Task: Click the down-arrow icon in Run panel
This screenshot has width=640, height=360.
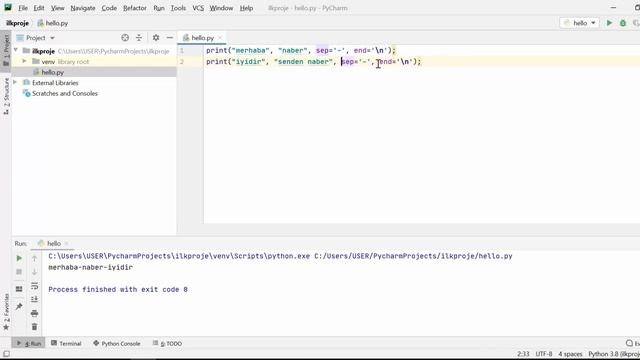Action: point(34,272)
